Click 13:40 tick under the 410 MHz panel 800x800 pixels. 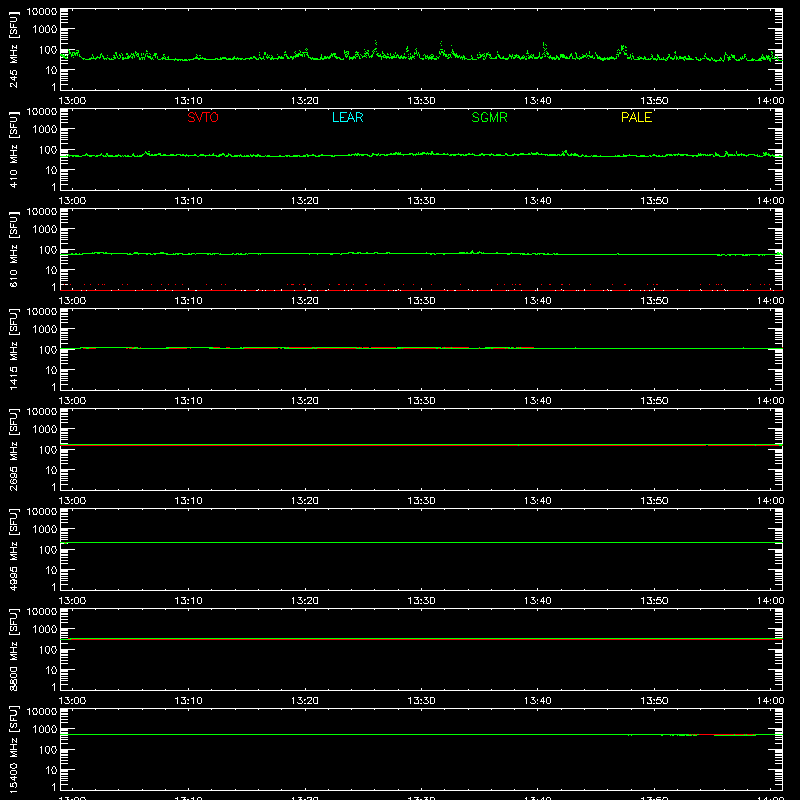538,201
